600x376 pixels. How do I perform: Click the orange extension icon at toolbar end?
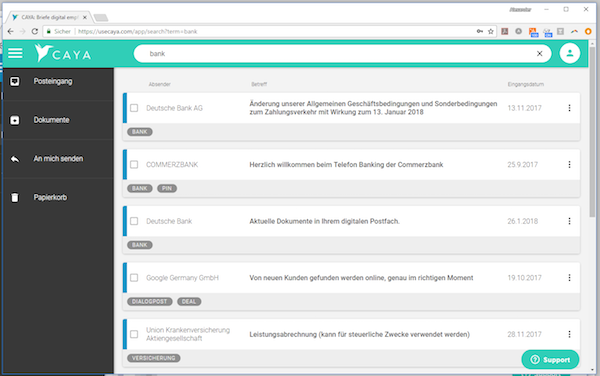point(589,31)
